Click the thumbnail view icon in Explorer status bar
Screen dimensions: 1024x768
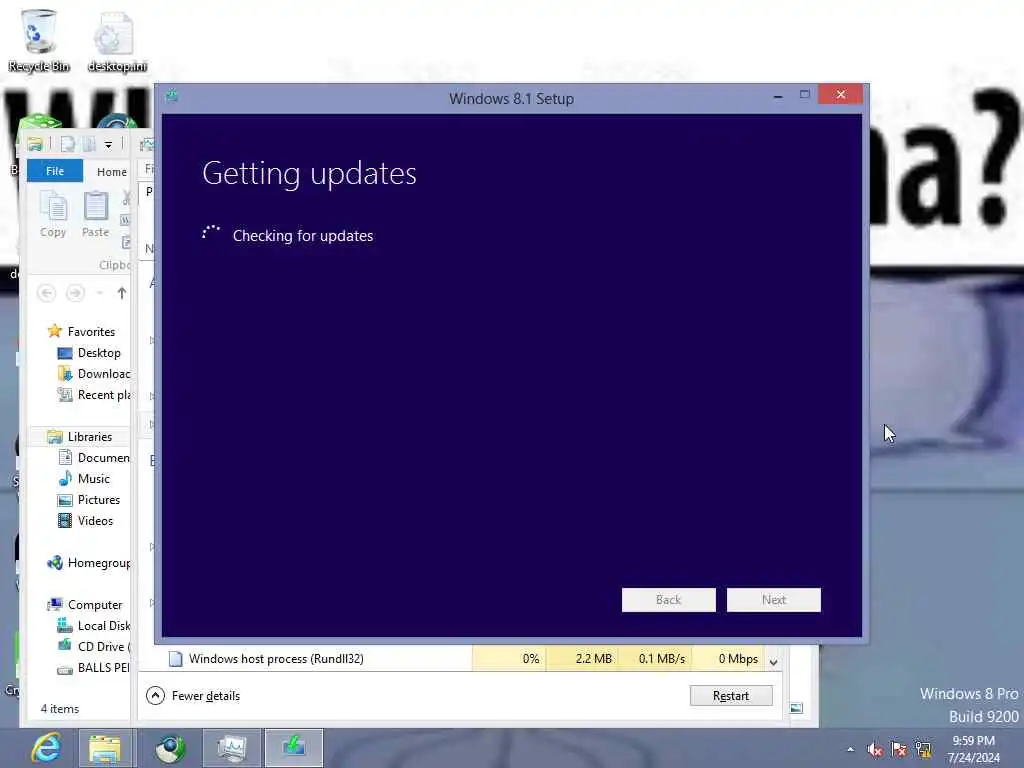(x=797, y=708)
